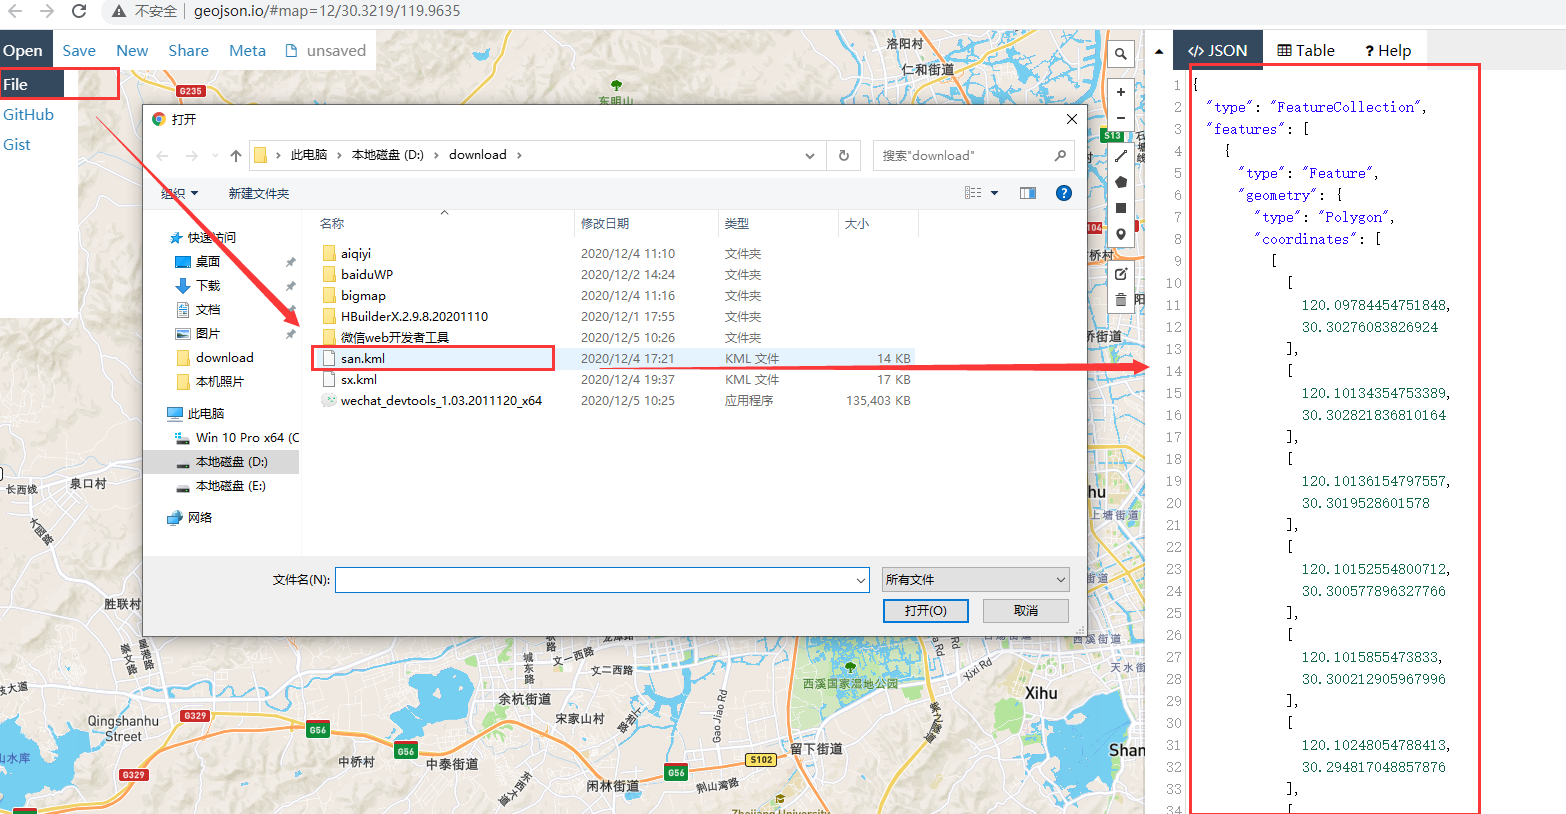Select the 微信web开发者工具 folder
The image size is (1566, 814).
click(395, 337)
